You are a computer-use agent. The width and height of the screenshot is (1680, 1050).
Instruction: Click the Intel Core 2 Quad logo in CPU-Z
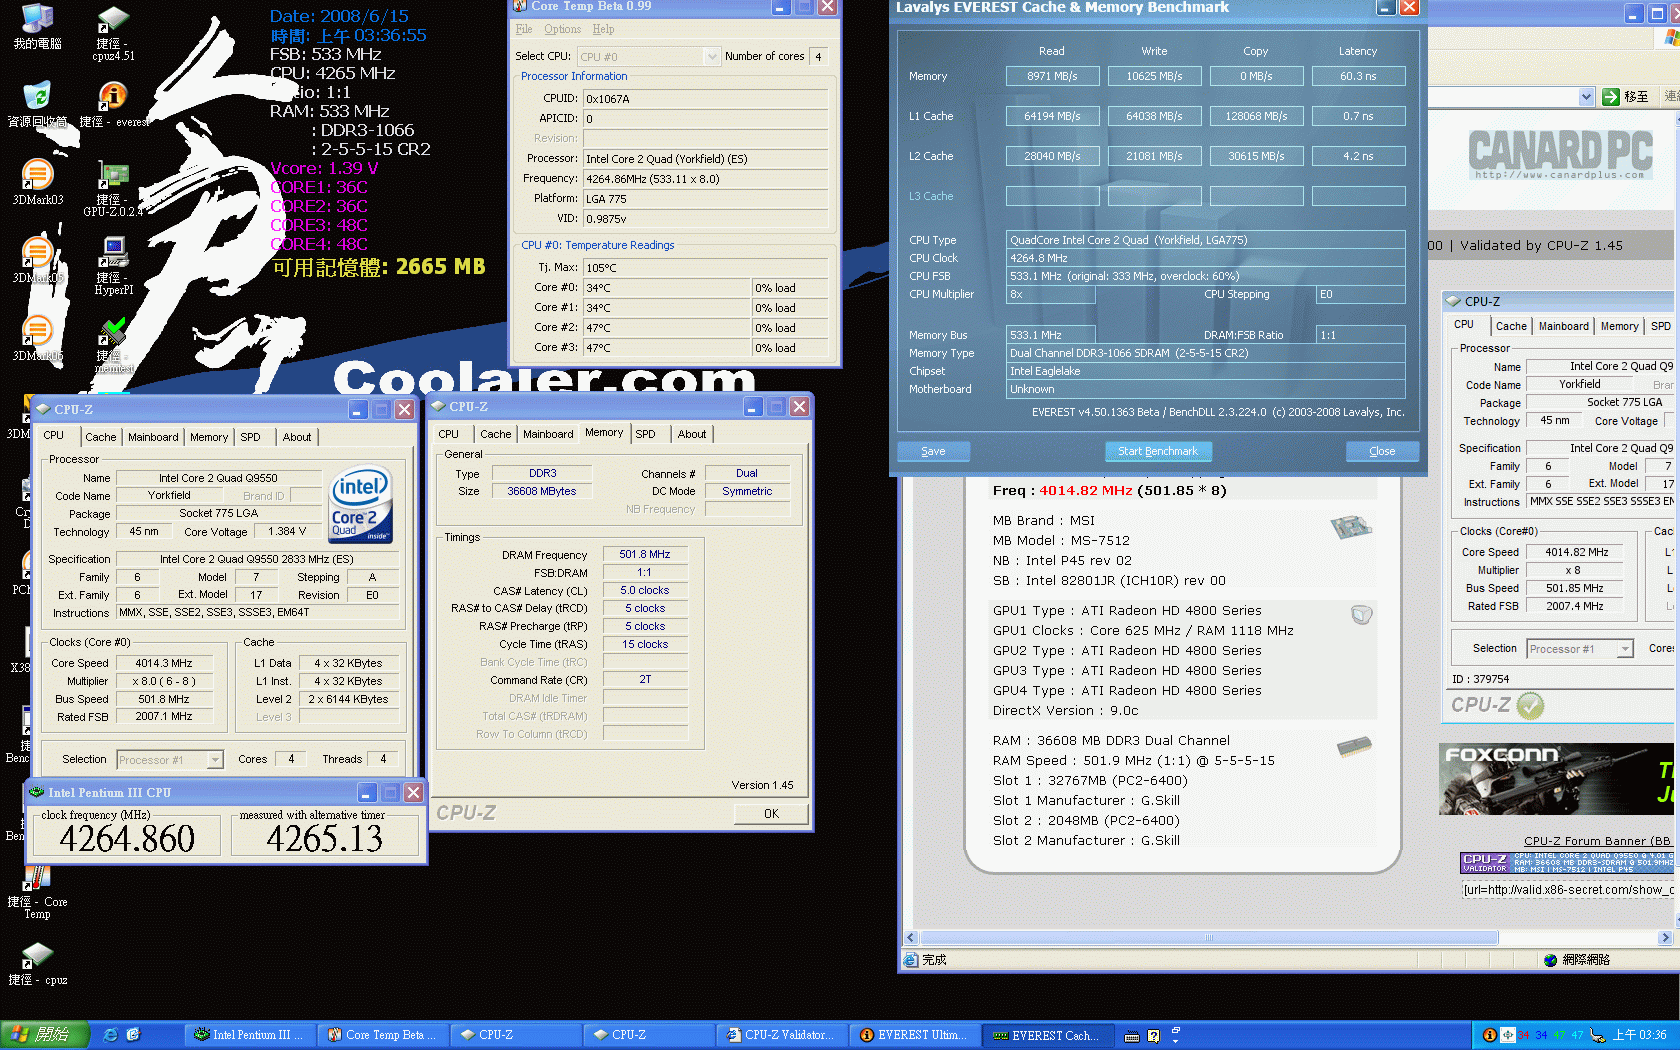click(x=361, y=505)
